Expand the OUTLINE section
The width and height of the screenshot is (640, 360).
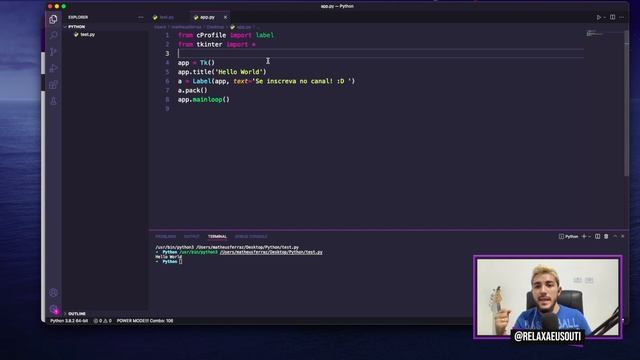[x=77, y=313]
